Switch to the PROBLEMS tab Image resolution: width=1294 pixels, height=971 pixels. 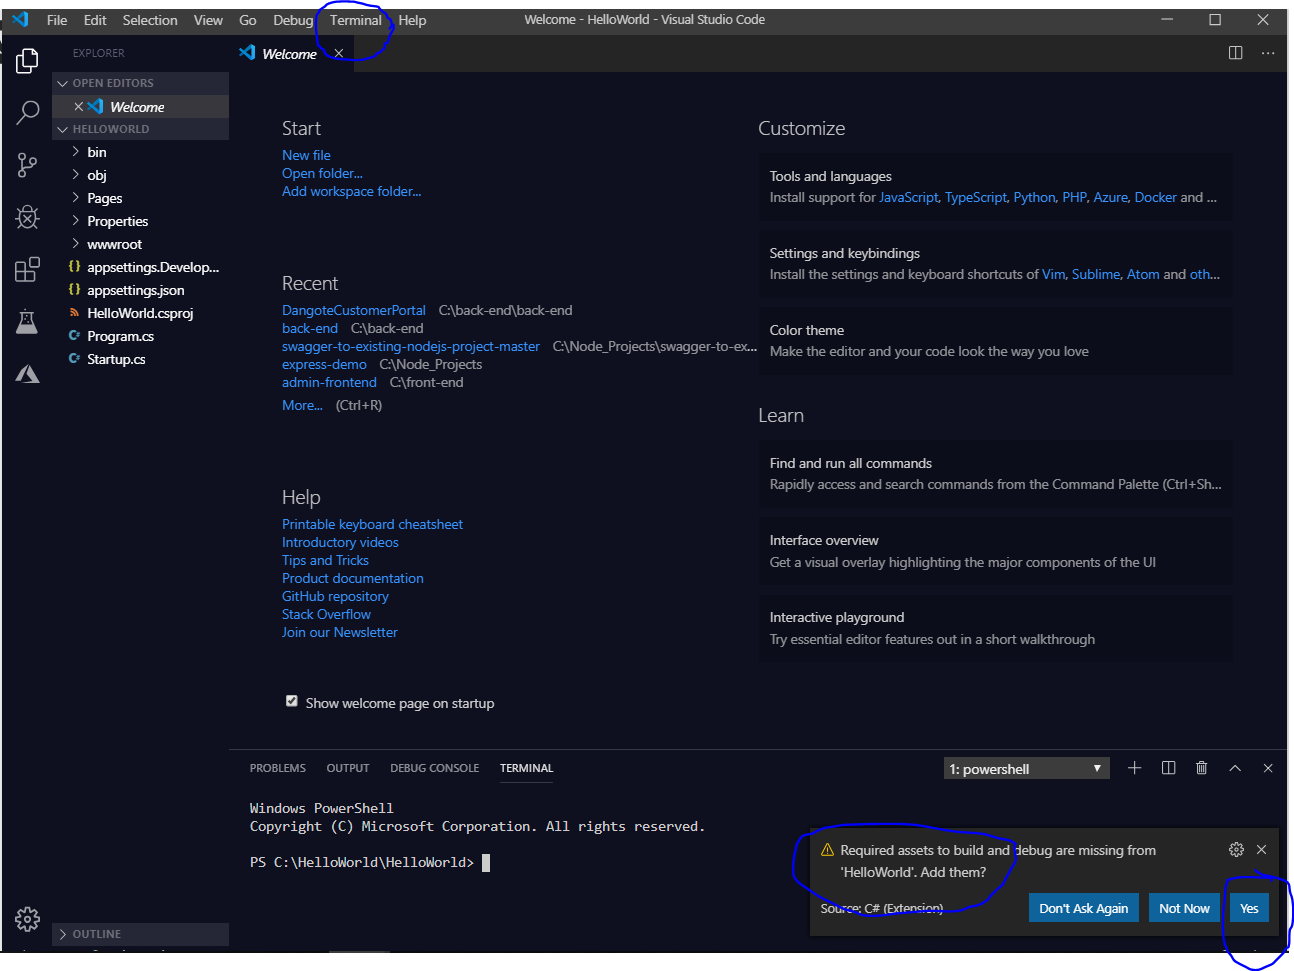(x=277, y=767)
